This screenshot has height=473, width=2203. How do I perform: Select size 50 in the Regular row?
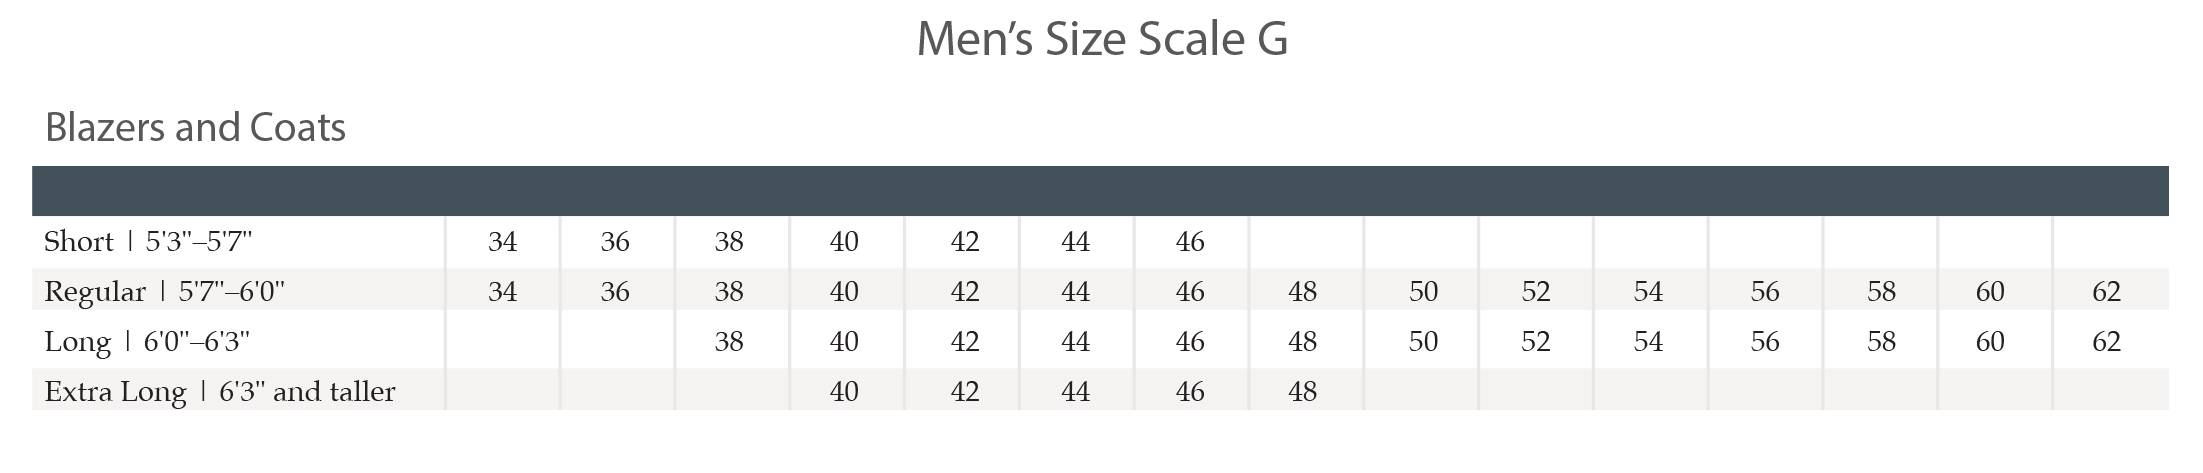pos(1422,292)
